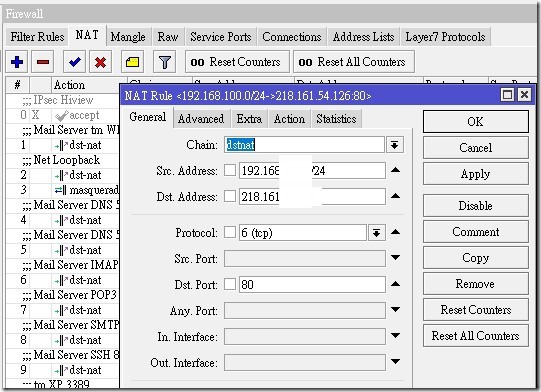Expand the Any. Port field
Image resolution: width=541 pixels, height=392 pixels.
(x=396, y=310)
